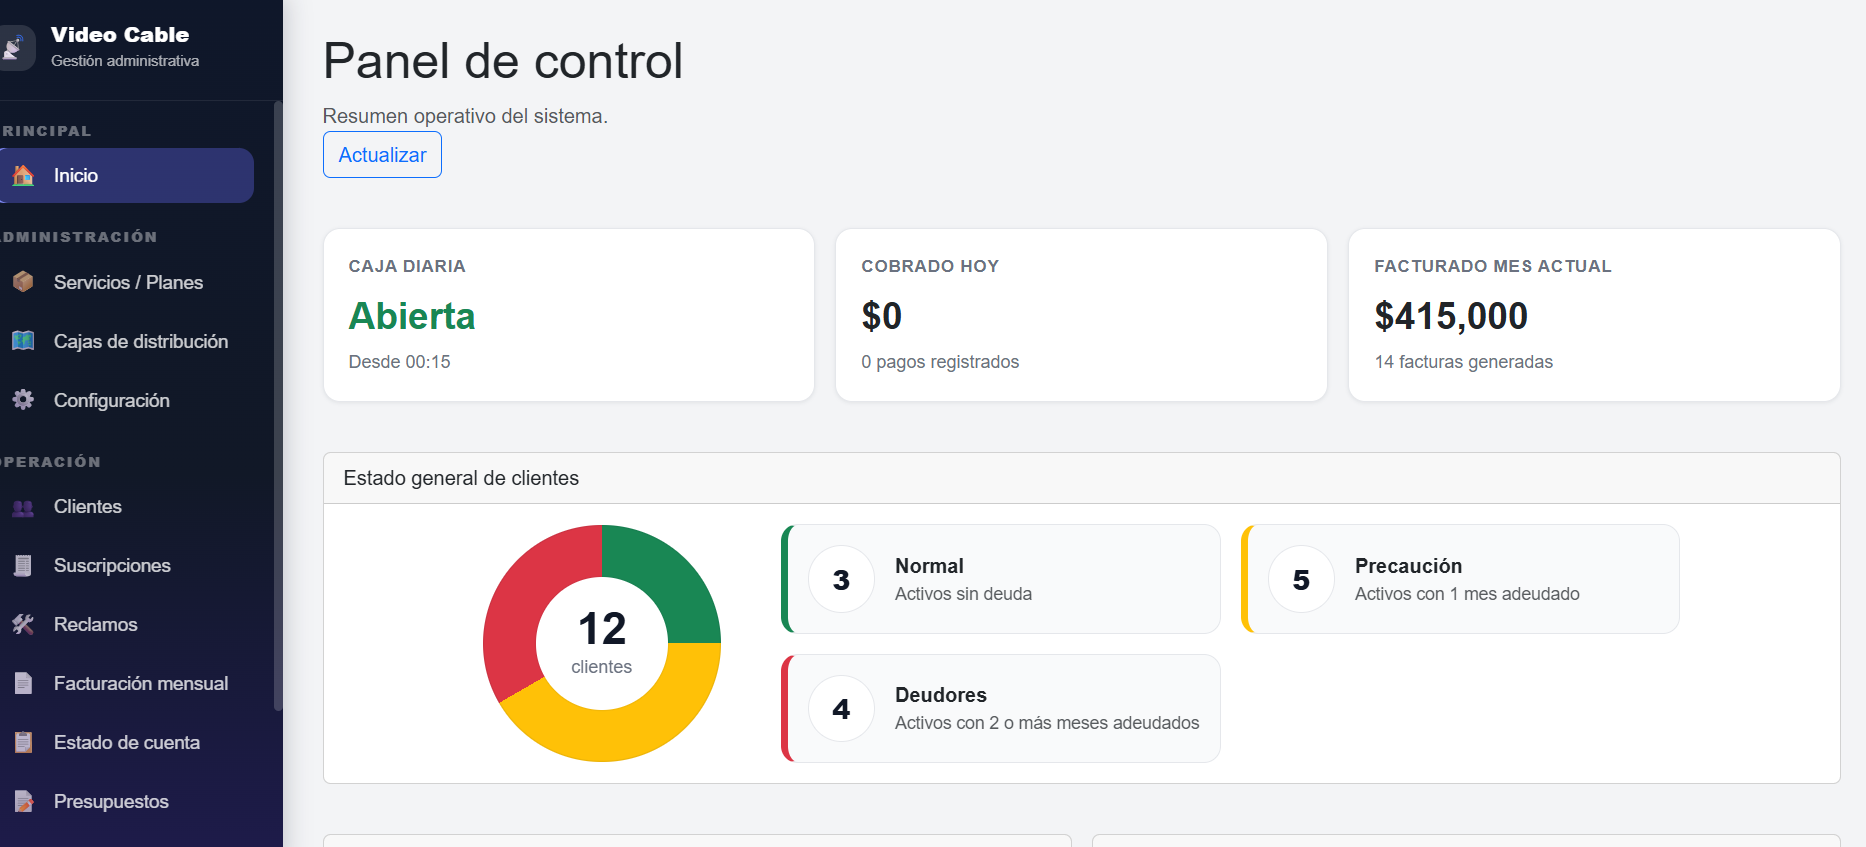The width and height of the screenshot is (1866, 847).
Task: Select the Caja Diaria Abierta card
Action: pyautogui.click(x=569, y=315)
